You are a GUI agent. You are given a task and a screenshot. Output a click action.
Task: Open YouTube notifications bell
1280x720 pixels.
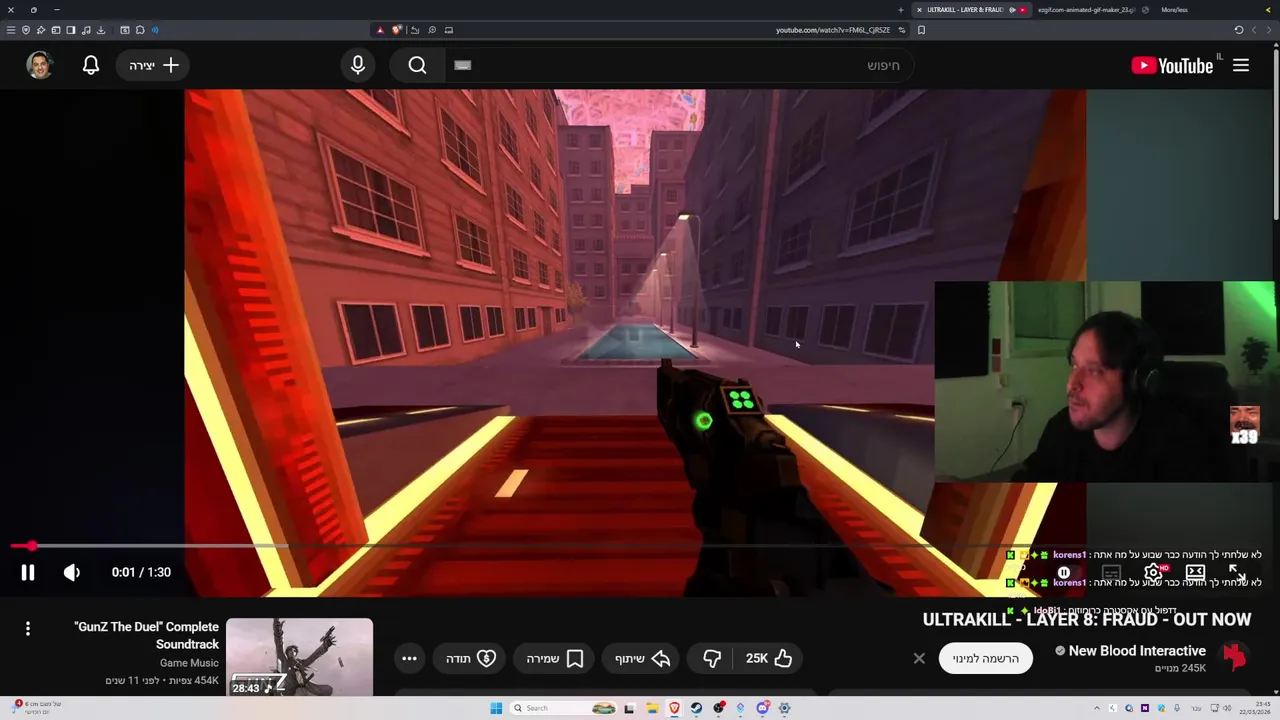(x=91, y=65)
